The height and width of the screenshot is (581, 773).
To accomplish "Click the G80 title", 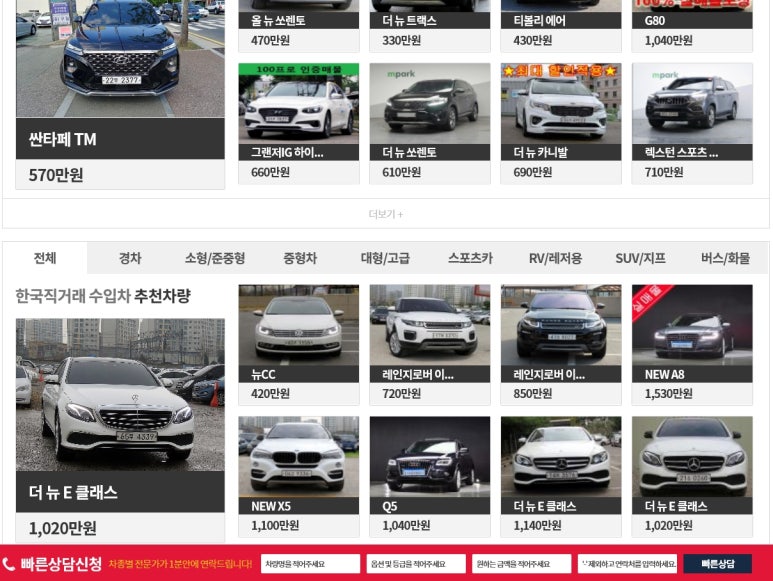I will click(655, 21).
